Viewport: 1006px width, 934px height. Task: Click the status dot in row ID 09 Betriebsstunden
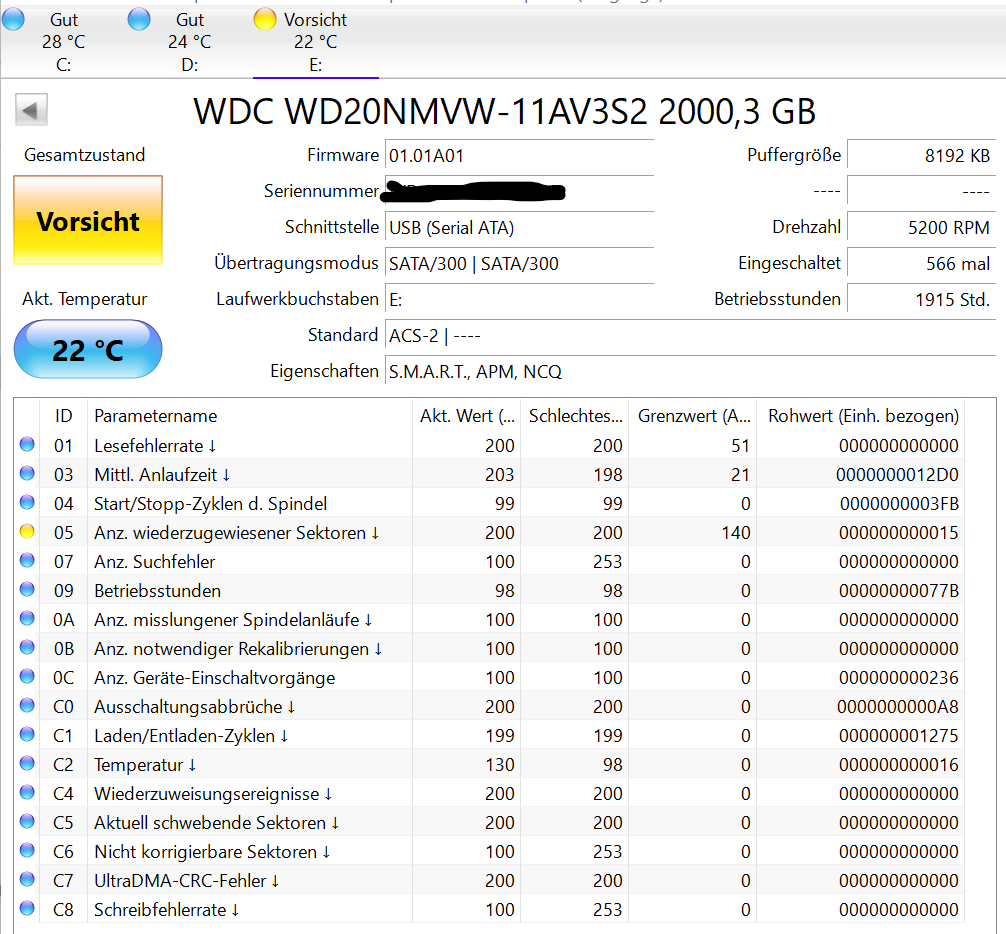[27, 589]
